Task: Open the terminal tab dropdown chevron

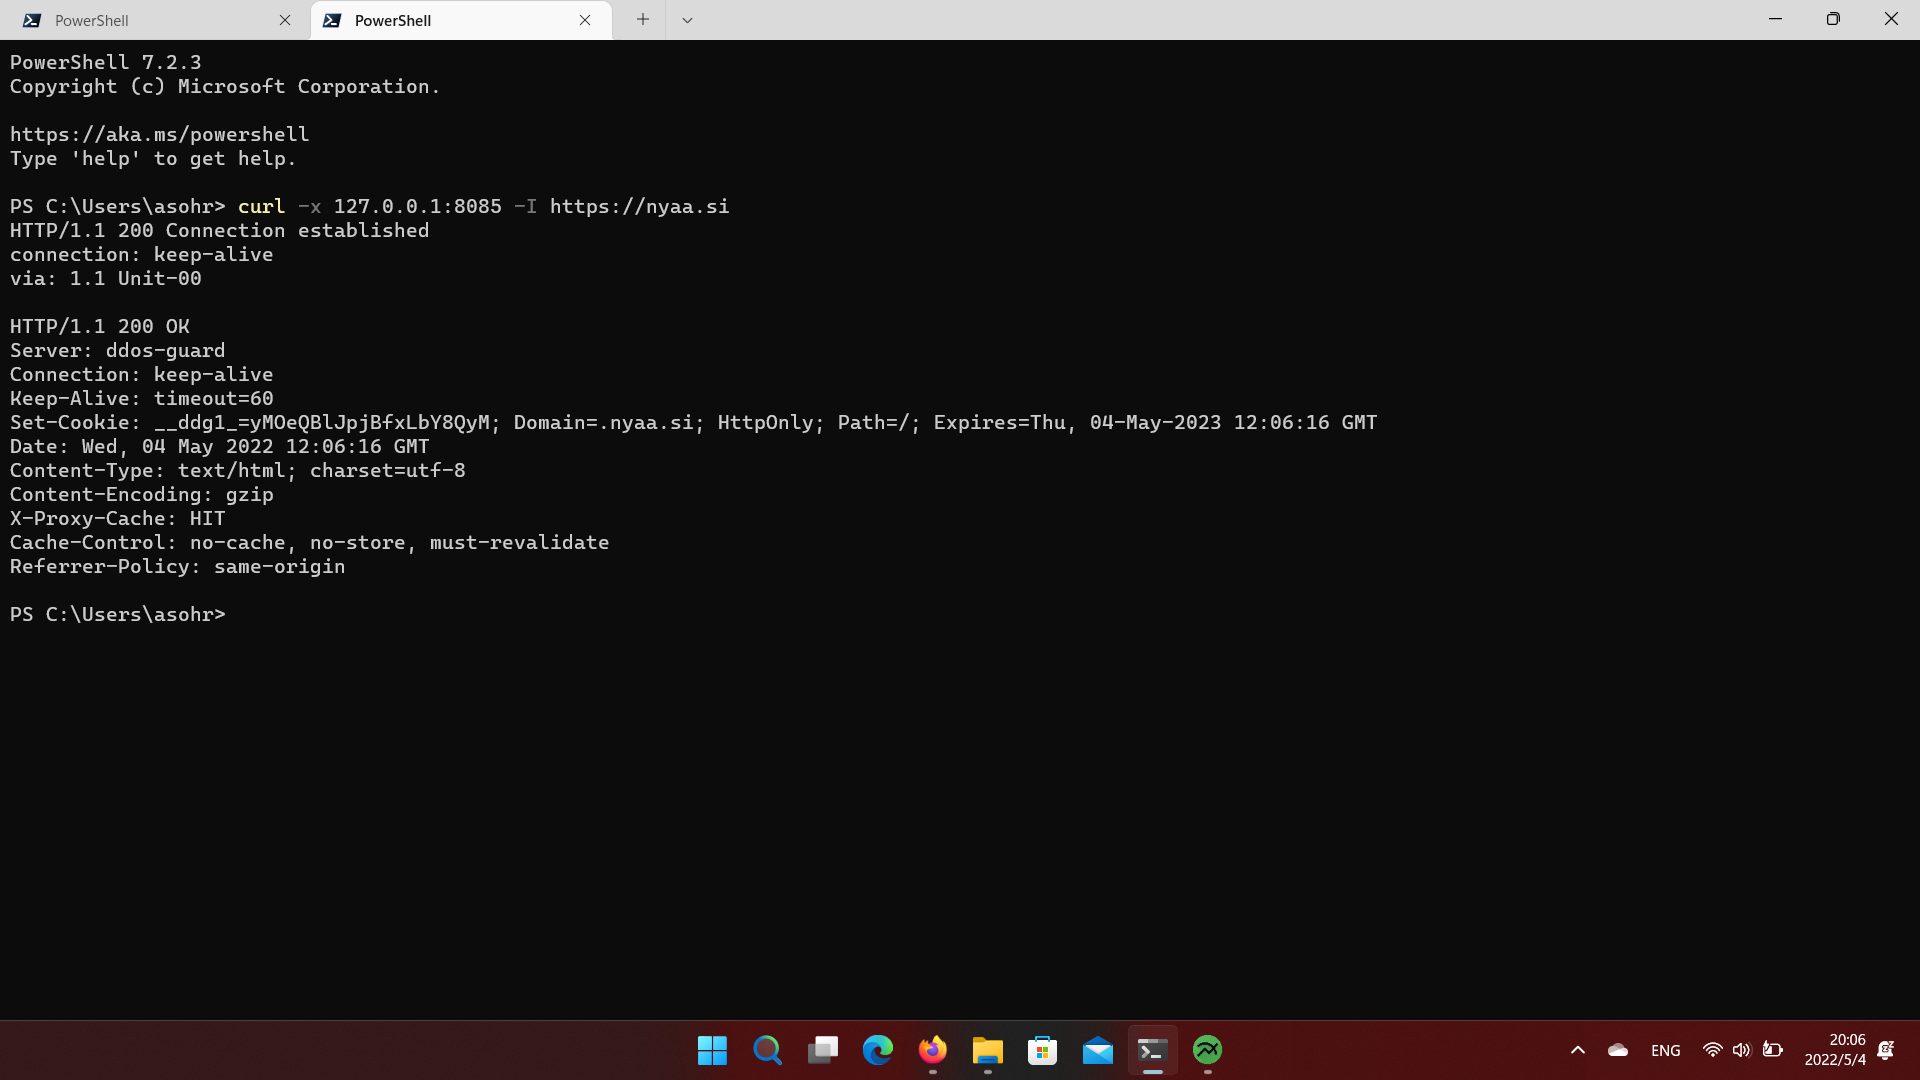Action: 687,19
